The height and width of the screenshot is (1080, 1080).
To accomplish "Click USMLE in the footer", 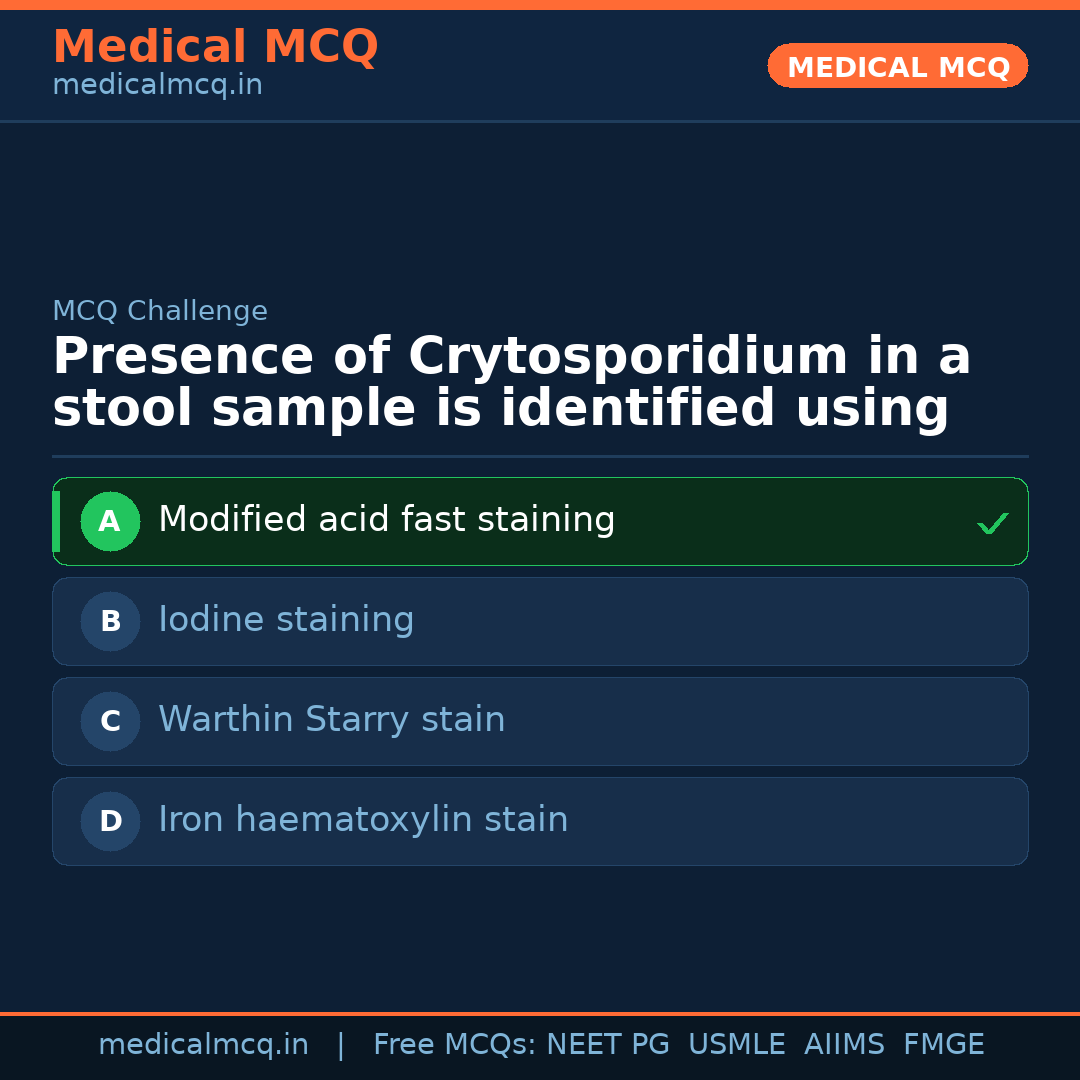I will point(737,1045).
